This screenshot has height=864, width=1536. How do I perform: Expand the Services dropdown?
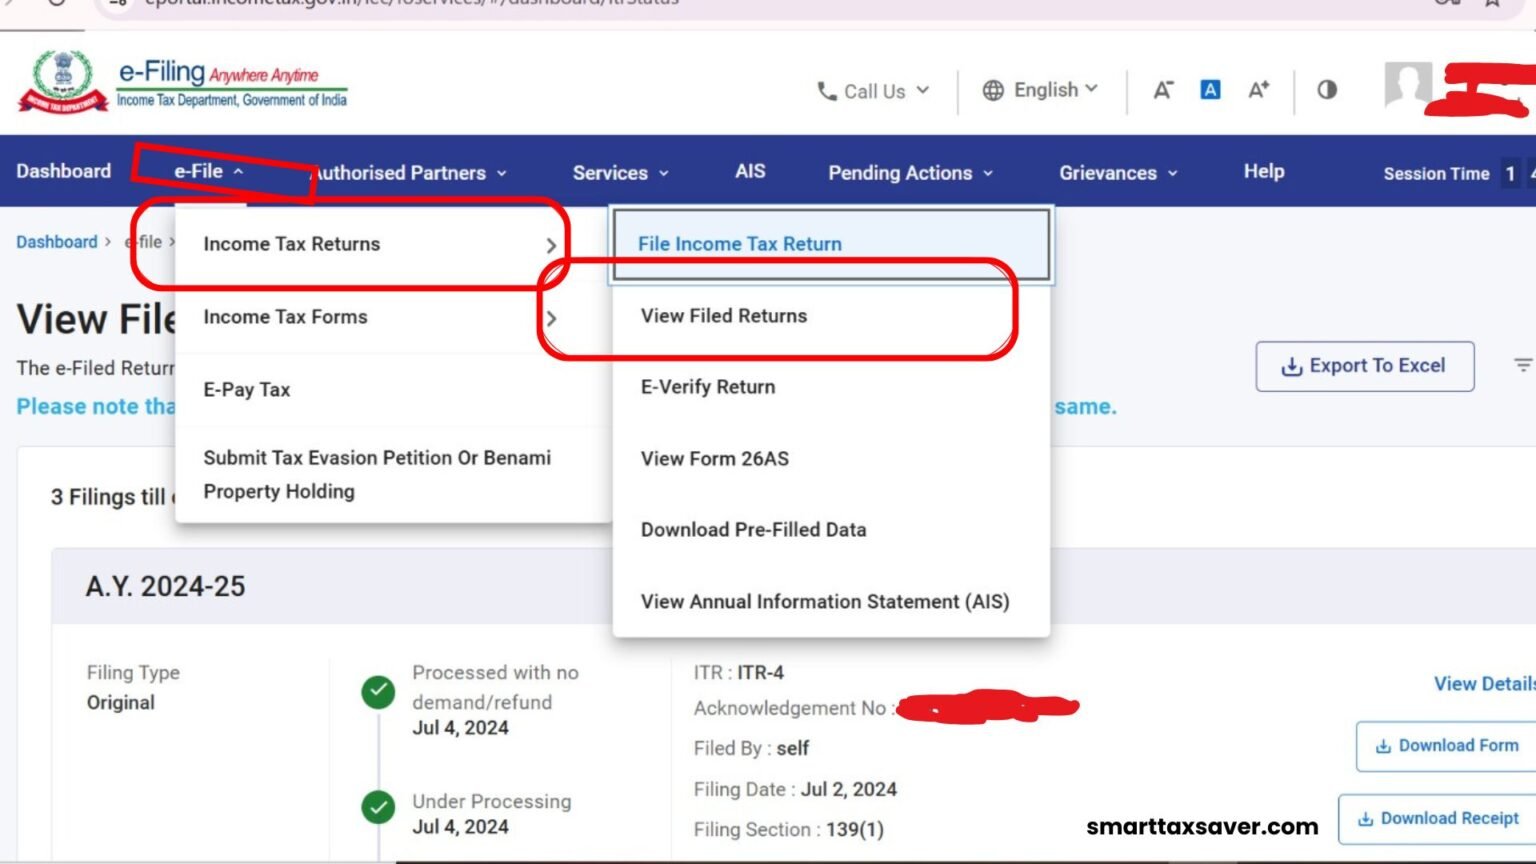(619, 172)
